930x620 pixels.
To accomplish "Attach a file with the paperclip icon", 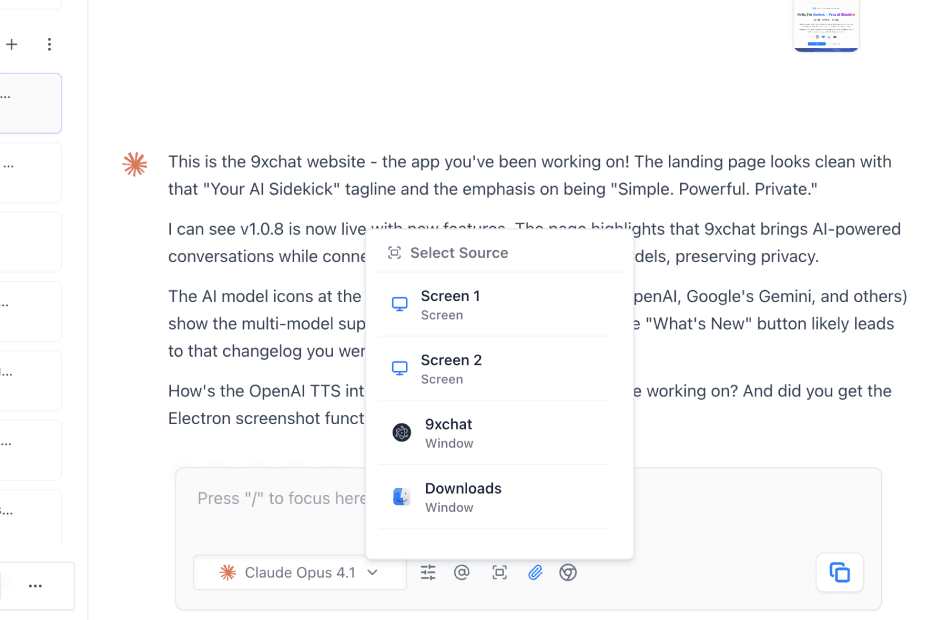I will pos(535,573).
